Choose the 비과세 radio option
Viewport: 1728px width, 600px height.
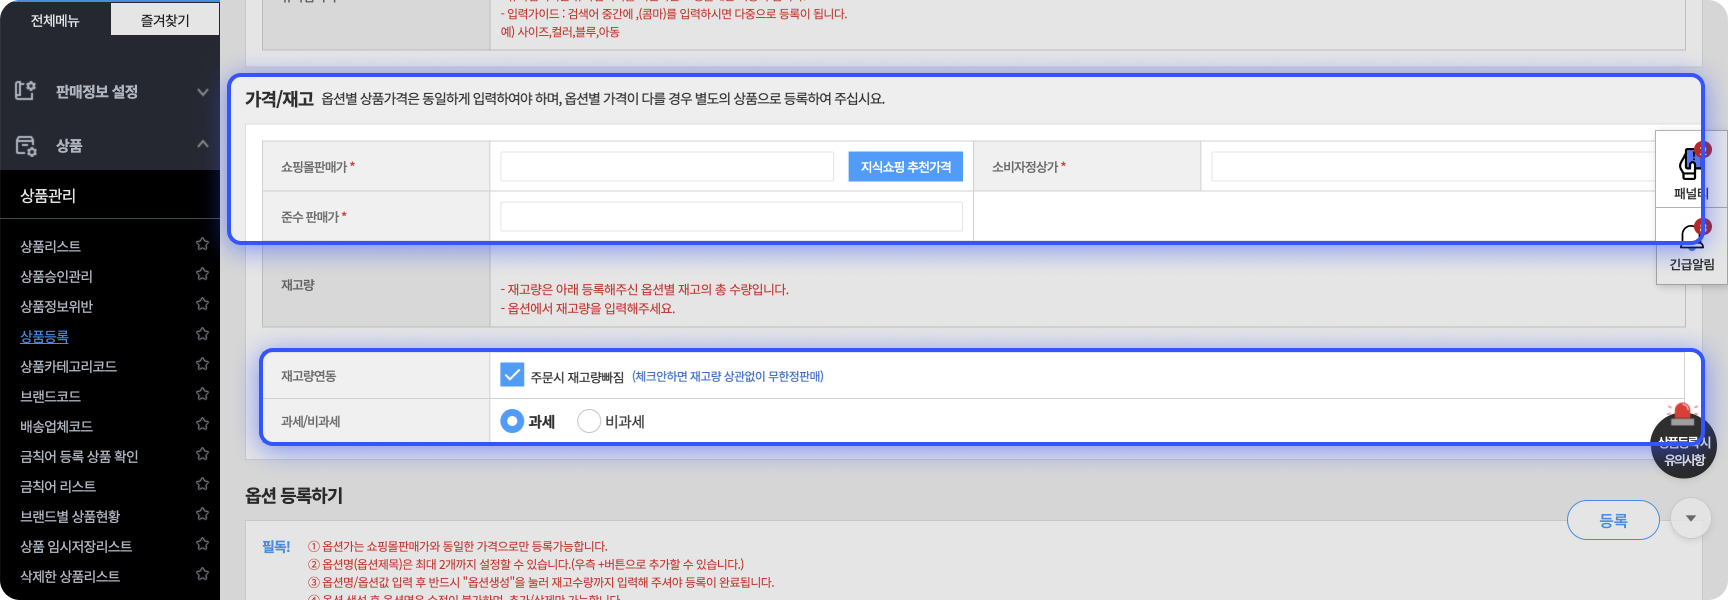point(589,421)
